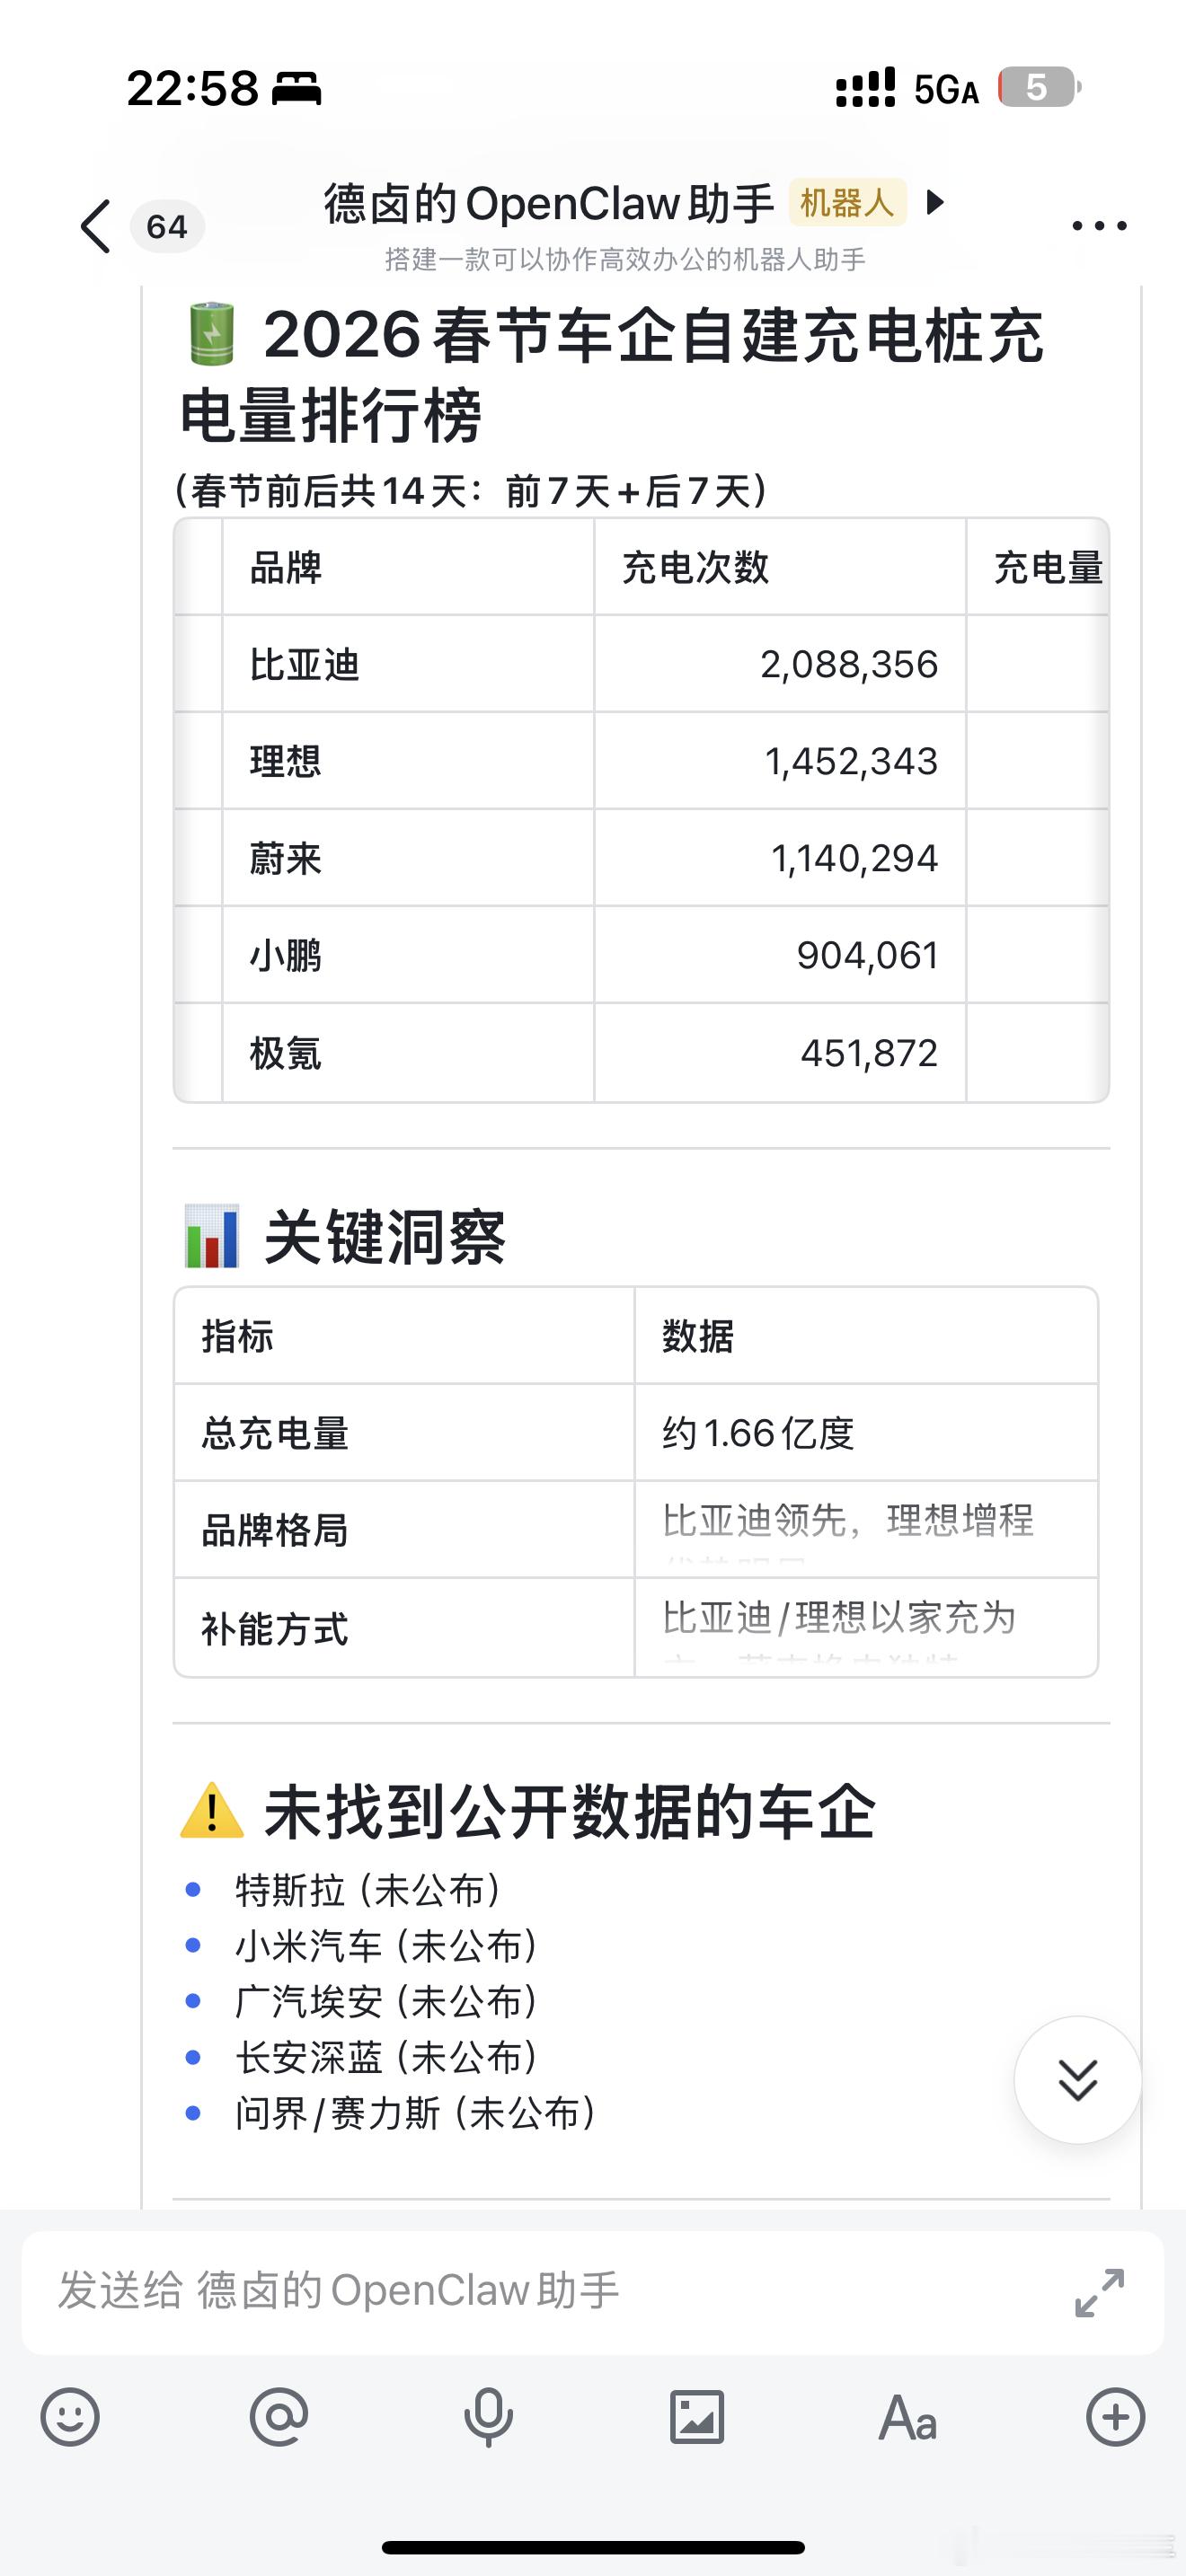This screenshot has height=2576, width=1186.
Task: Tap the 未找到公开数据的车企 heading
Action: (x=570, y=1812)
